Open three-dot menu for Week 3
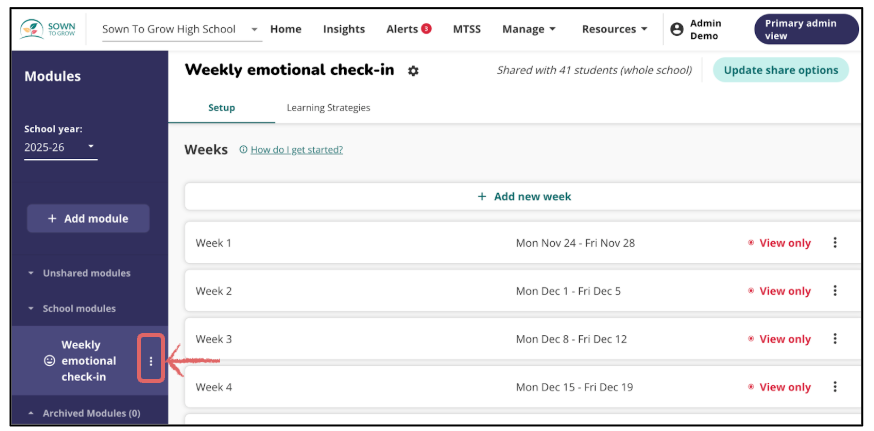 click(x=835, y=339)
